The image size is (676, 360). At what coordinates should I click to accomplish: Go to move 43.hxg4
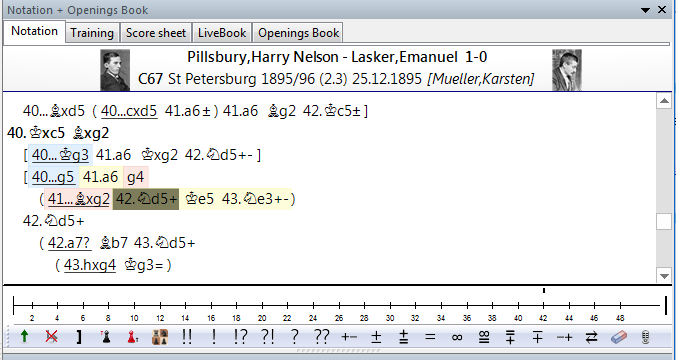click(90, 265)
